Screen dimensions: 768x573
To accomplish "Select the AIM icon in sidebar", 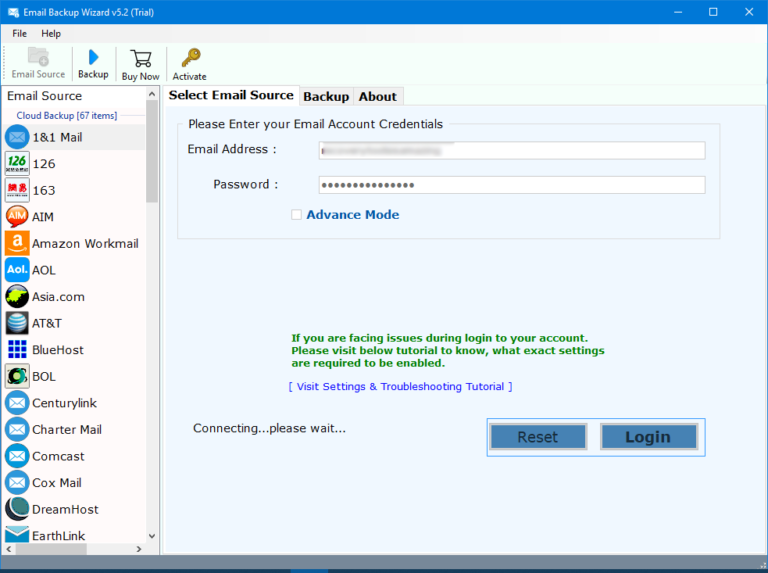I will click(x=17, y=217).
